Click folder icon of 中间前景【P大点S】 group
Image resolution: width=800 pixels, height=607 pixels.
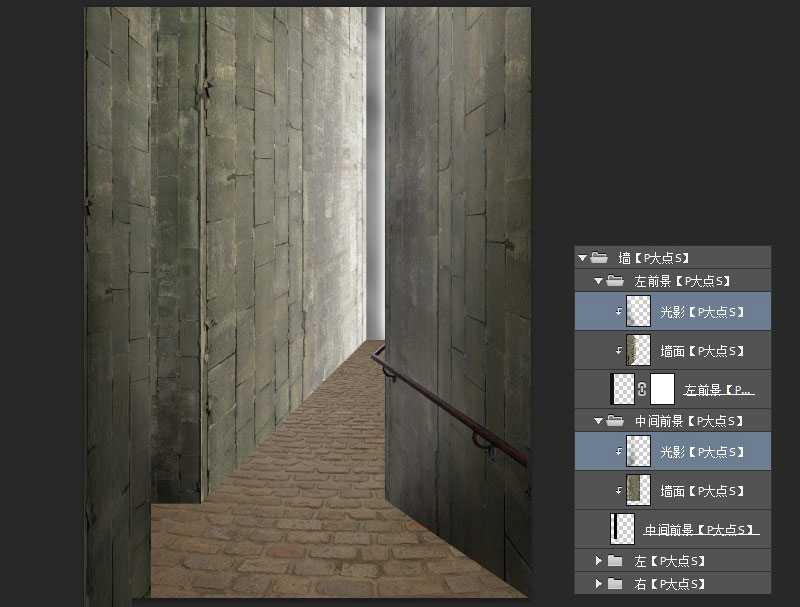[x=615, y=420]
